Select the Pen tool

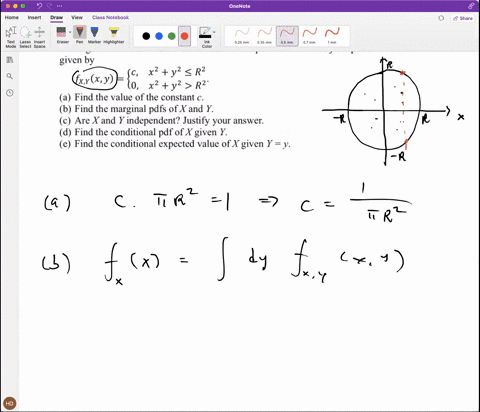80,35
